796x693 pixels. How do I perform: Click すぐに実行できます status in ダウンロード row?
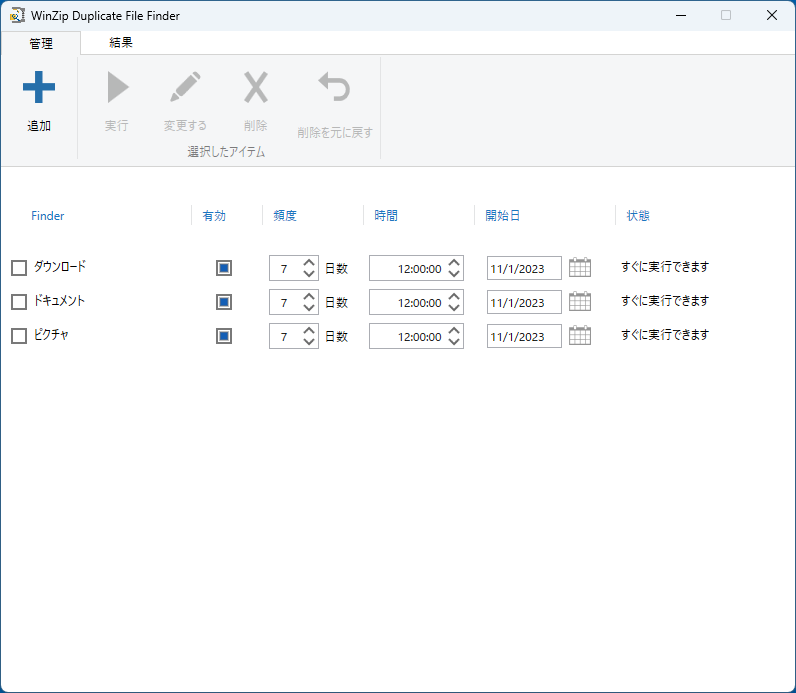(x=665, y=267)
